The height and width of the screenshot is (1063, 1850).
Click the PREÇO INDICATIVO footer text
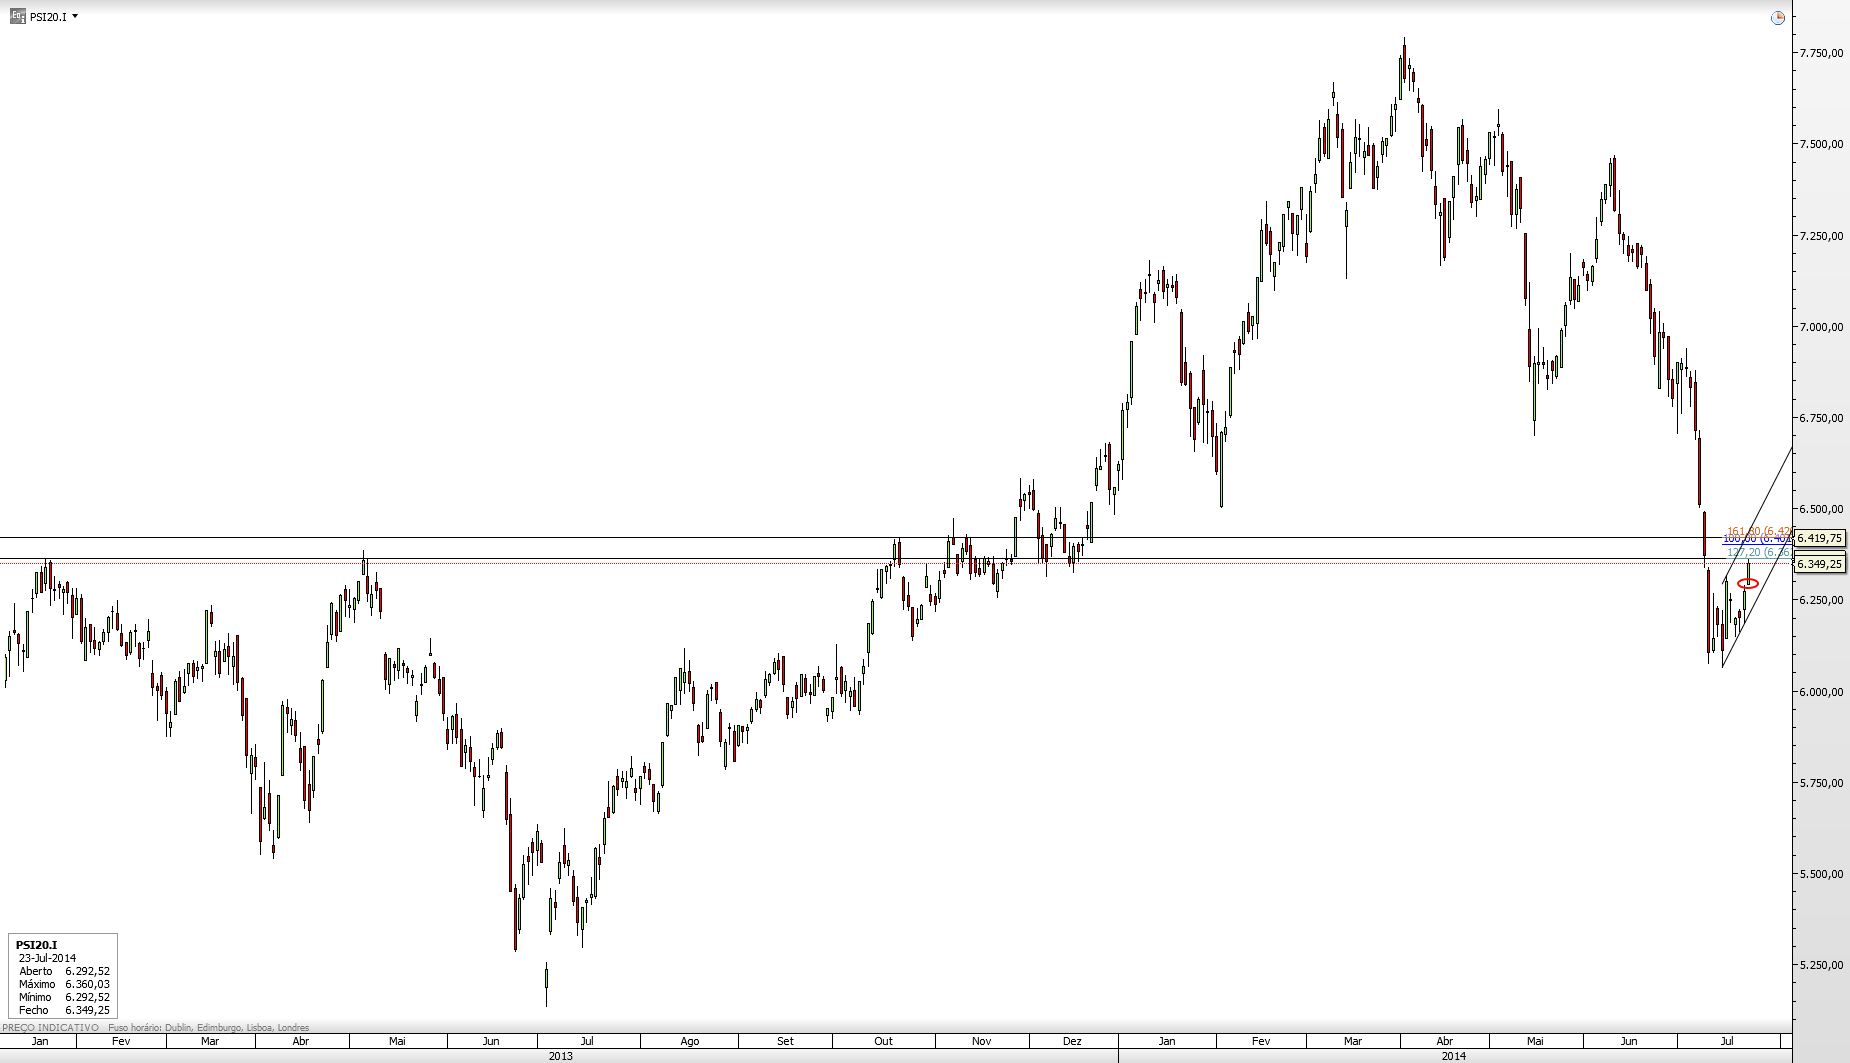point(50,1027)
